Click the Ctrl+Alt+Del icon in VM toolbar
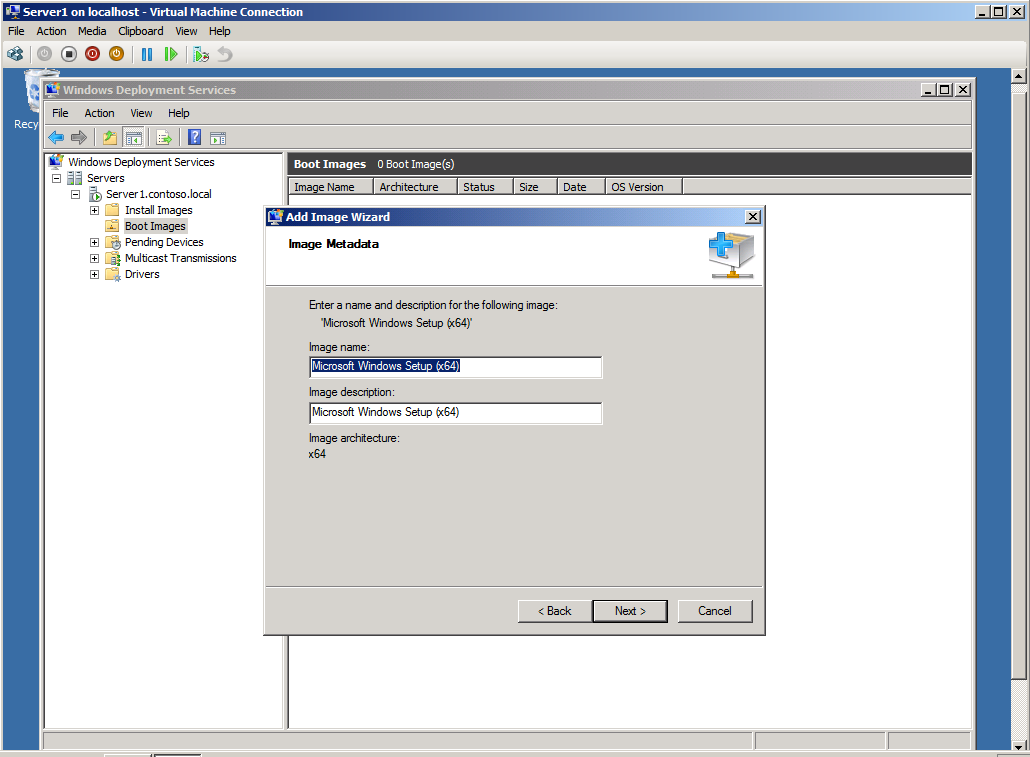The image size is (1030, 757). pyautogui.click(x=15, y=54)
